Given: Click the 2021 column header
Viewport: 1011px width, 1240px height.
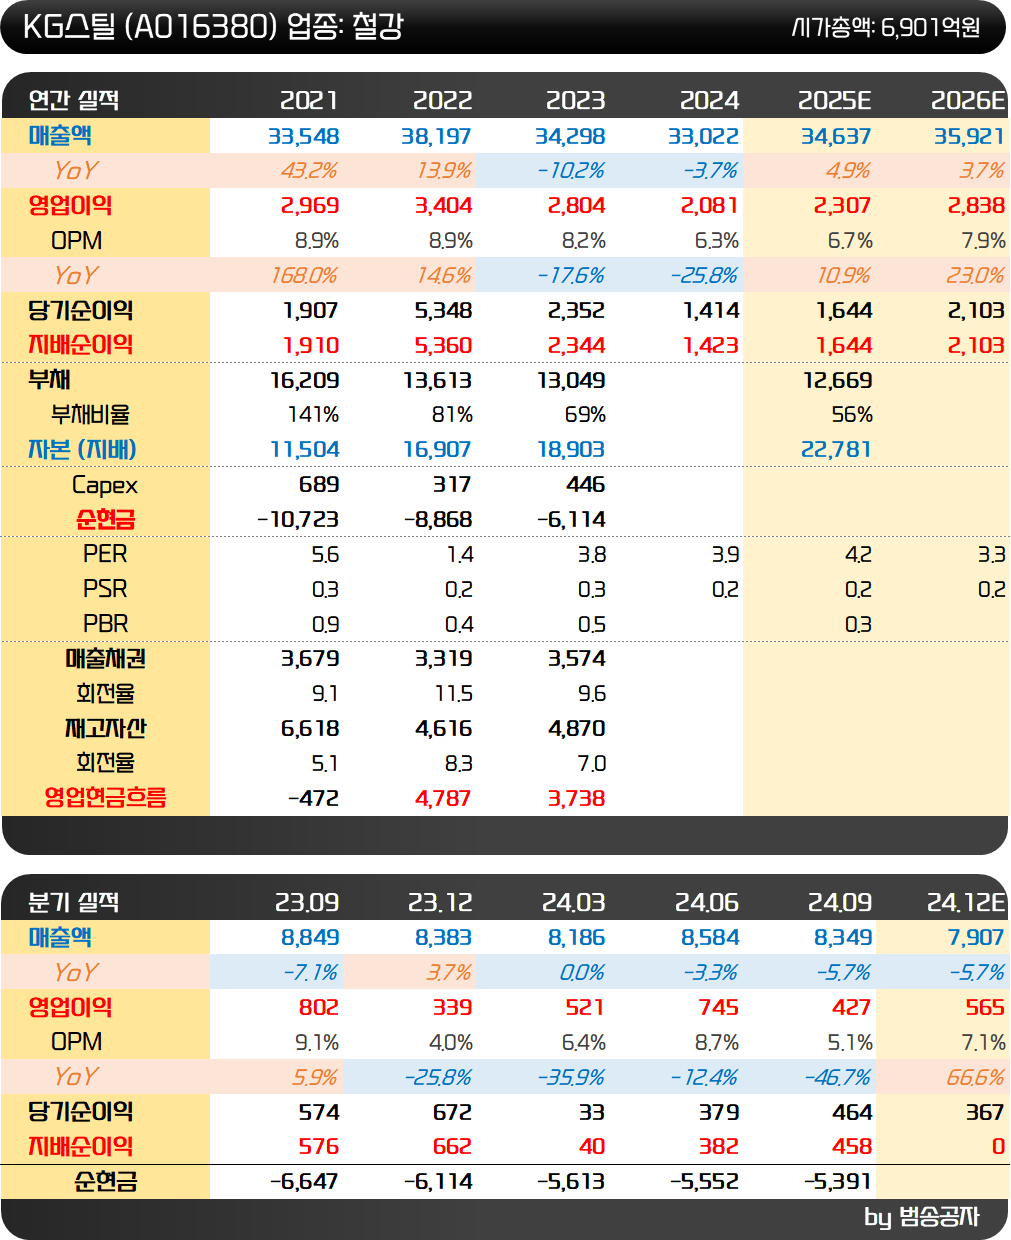Looking at the screenshot, I should 309,100.
